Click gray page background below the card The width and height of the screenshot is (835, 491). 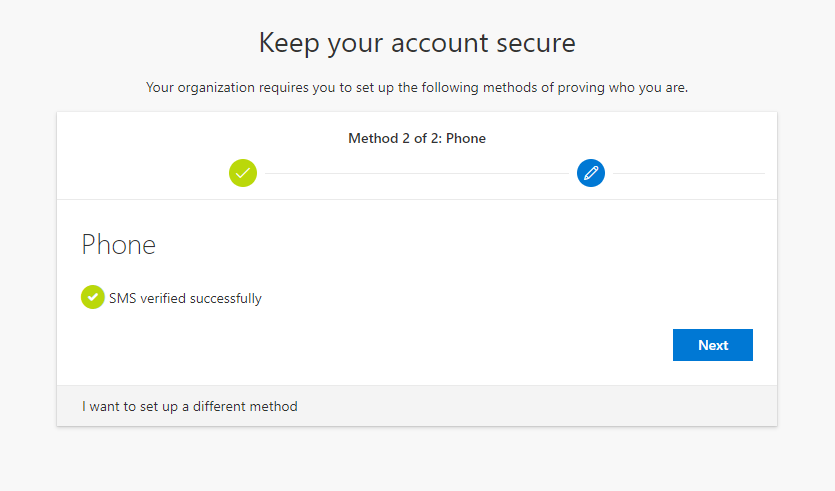click(x=417, y=458)
